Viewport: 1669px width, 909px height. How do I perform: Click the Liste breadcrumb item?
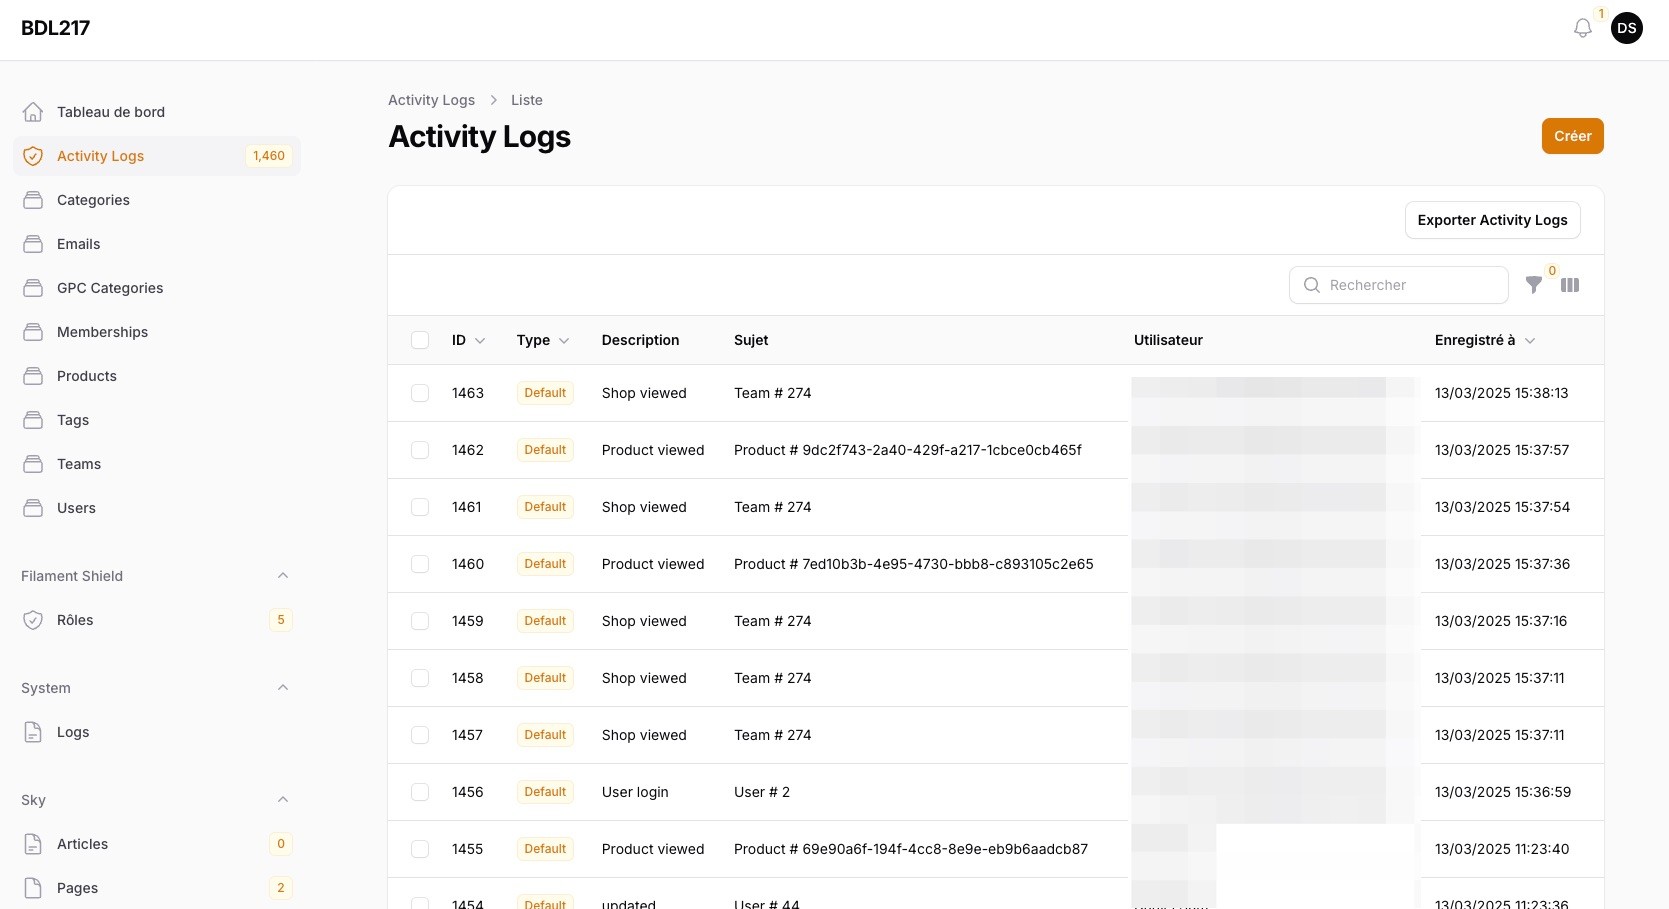pyautogui.click(x=526, y=100)
